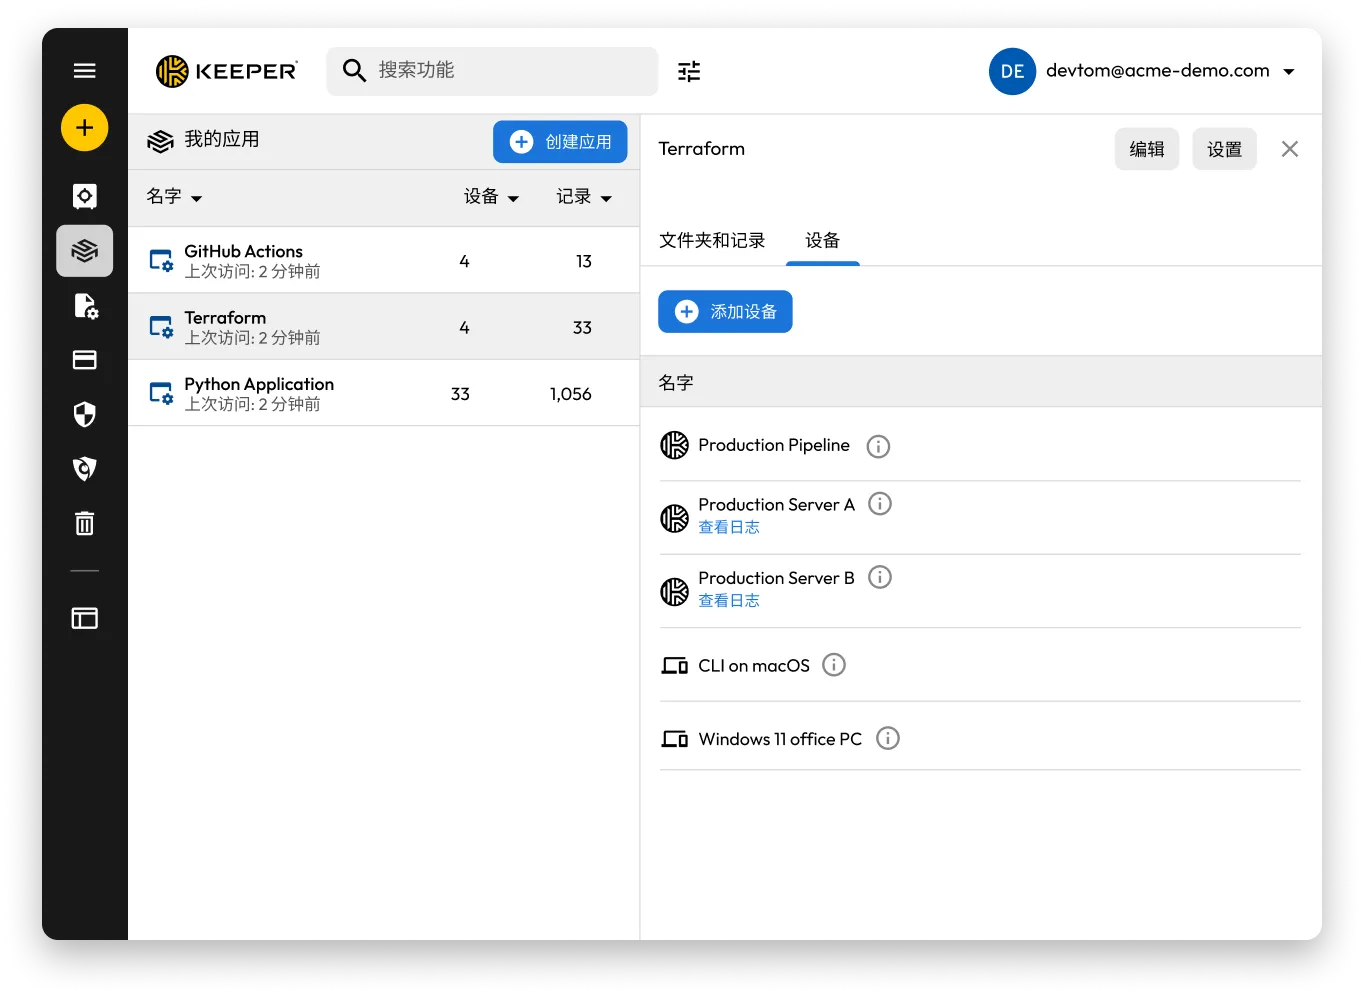Select the Terraform row in application list
Image resolution: width=1364 pixels, height=996 pixels.
point(384,327)
